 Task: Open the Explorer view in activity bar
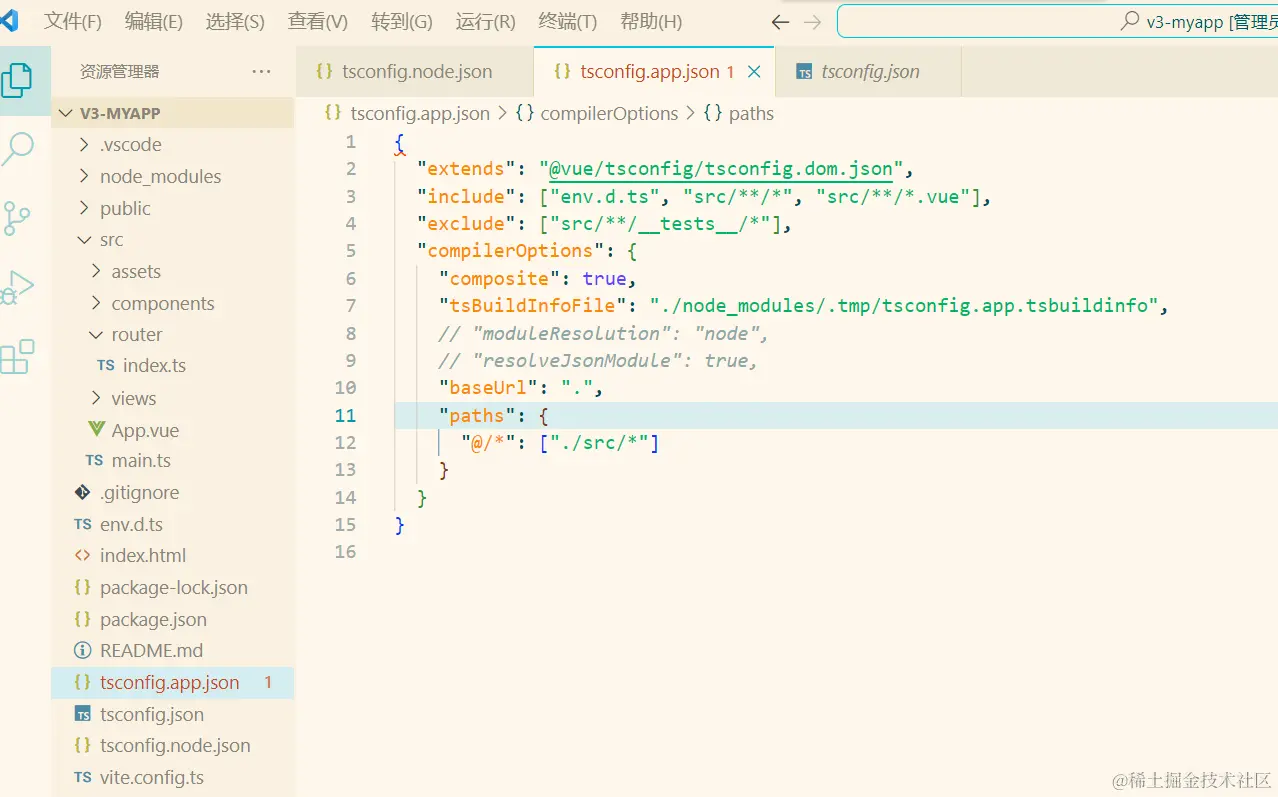point(17,79)
